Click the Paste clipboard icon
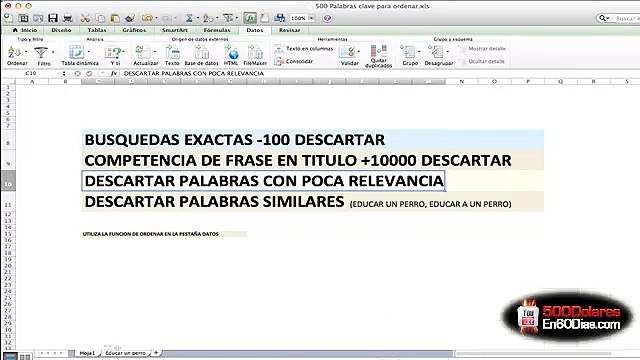Viewport: 640px width, 360px height. pyautogui.click(x=115, y=18)
